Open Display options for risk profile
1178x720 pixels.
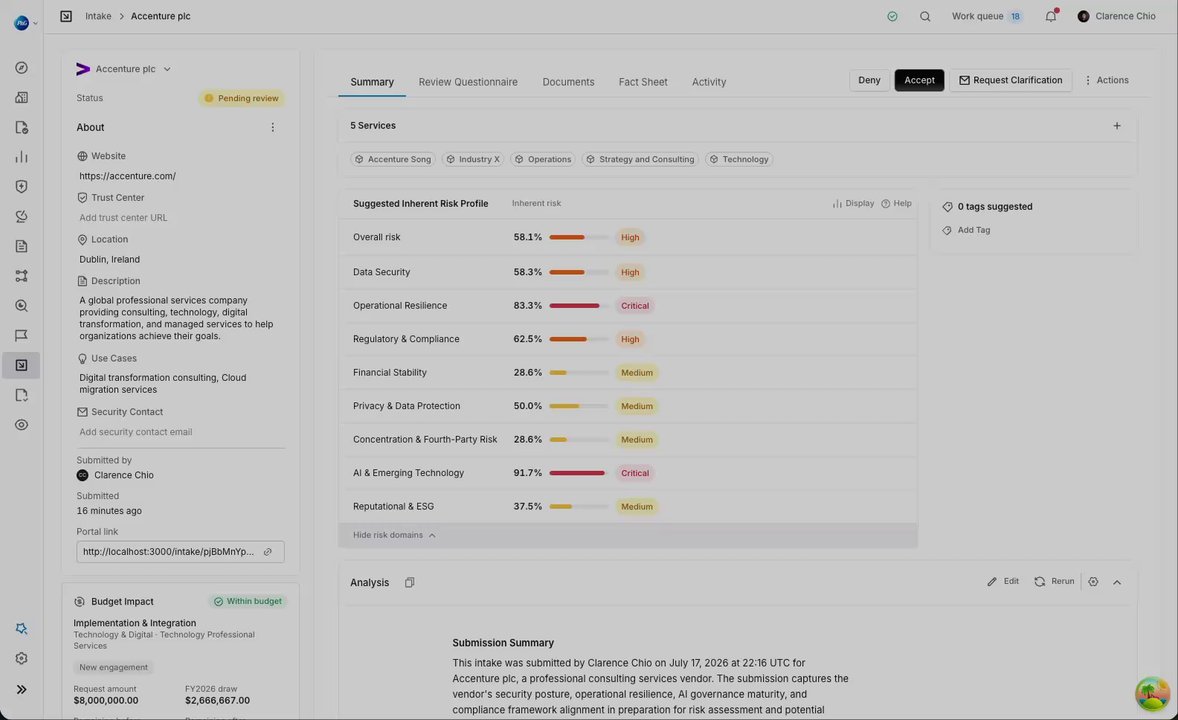(853, 204)
